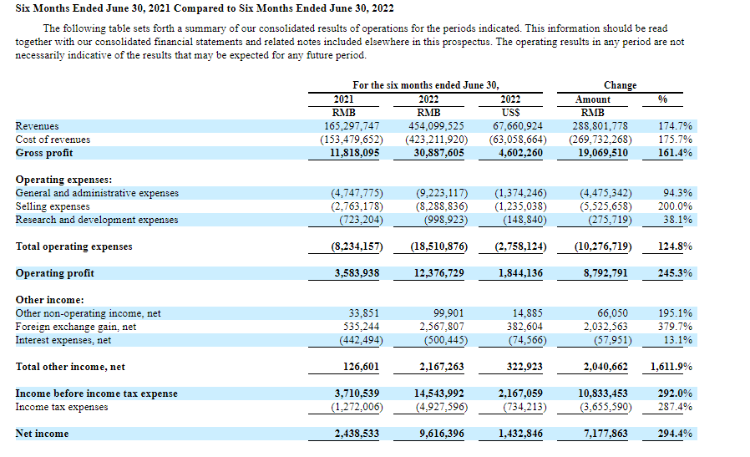Select the Interest expenses, net label

[x=63, y=340]
